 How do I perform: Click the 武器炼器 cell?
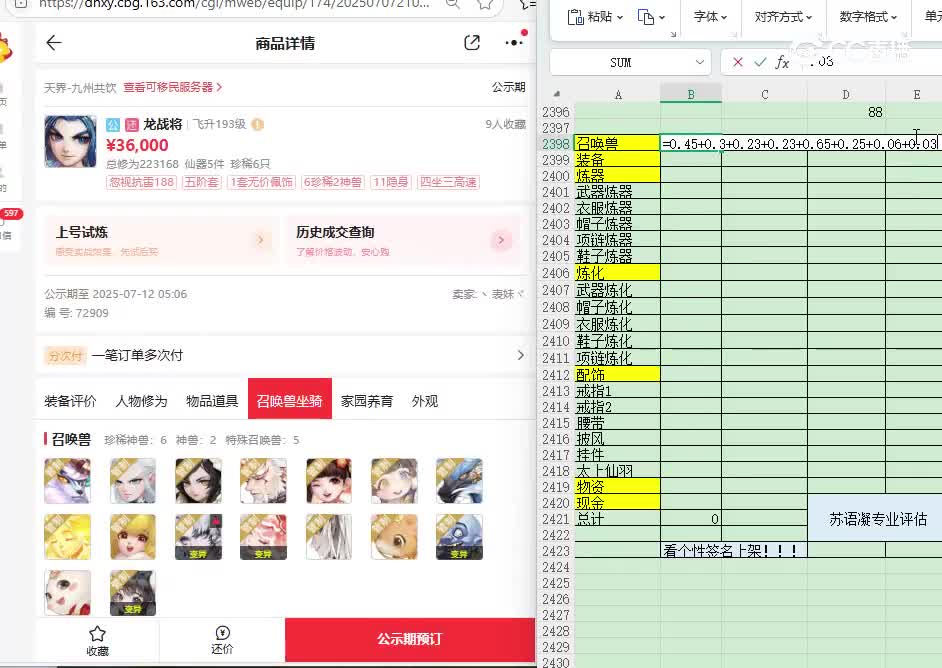(617, 192)
